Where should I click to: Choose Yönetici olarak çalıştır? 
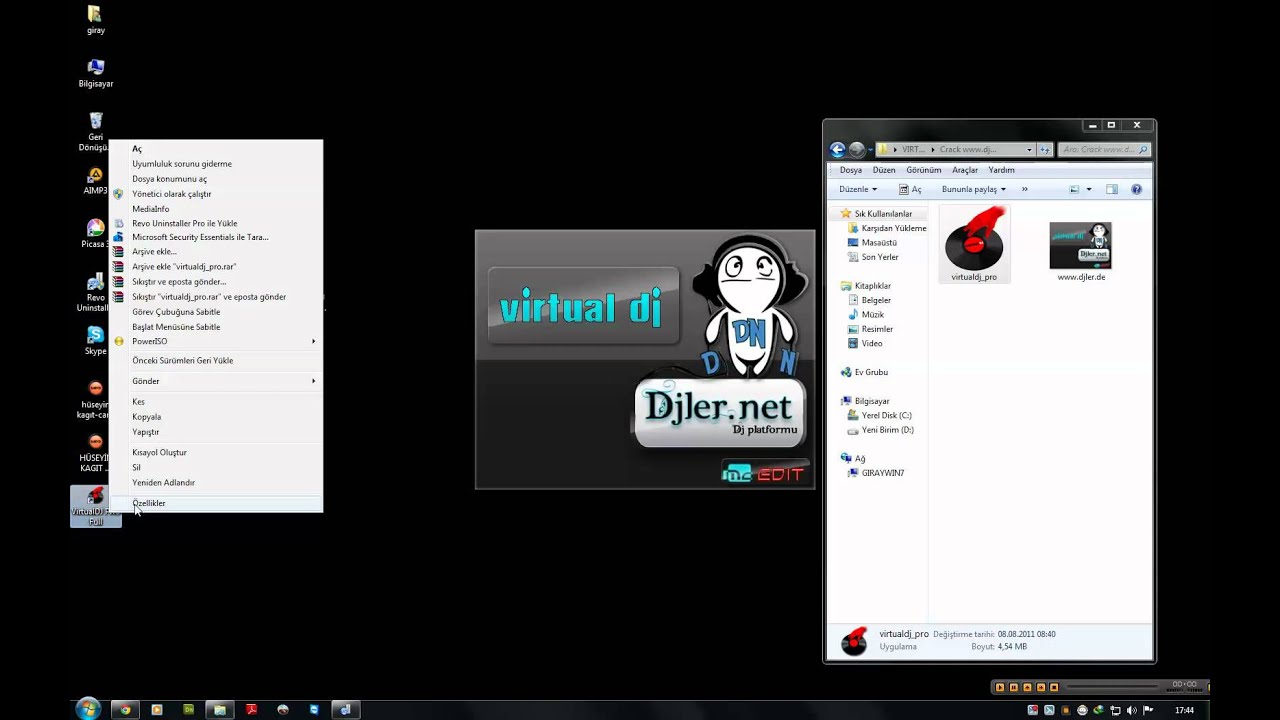tap(215, 194)
